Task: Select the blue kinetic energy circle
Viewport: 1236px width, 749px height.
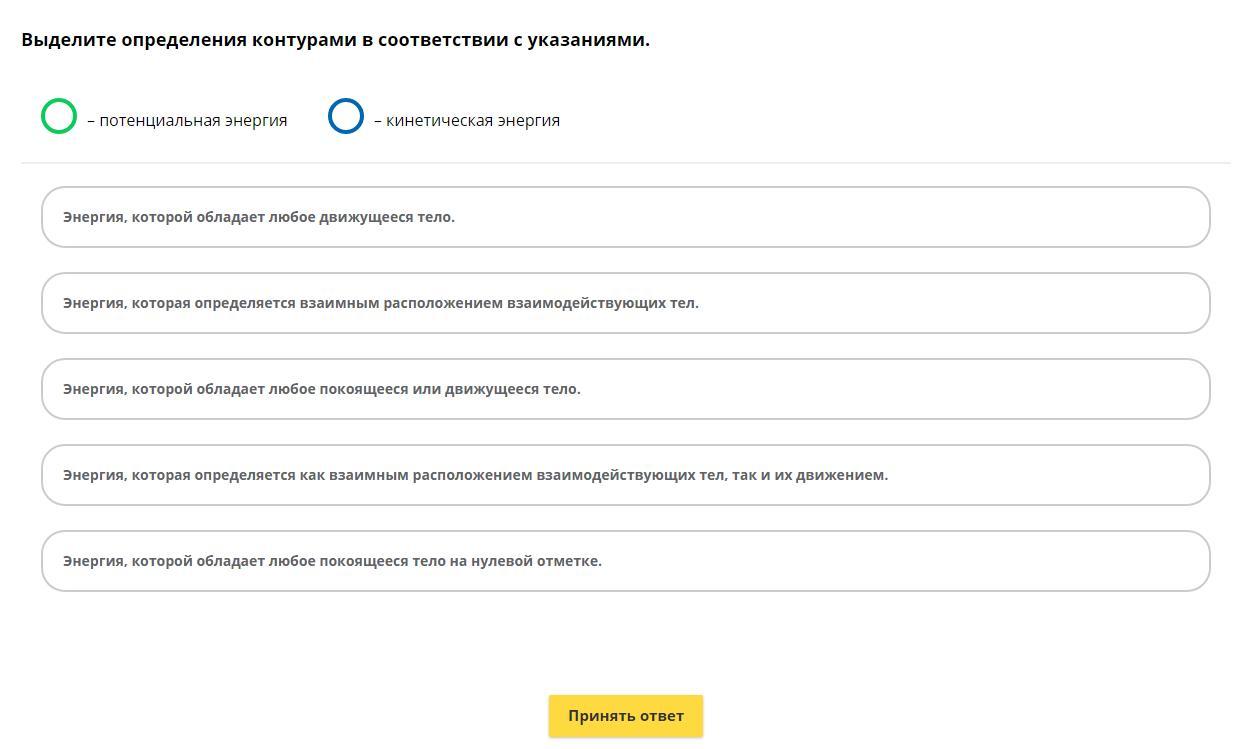Action: pos(346,116)
